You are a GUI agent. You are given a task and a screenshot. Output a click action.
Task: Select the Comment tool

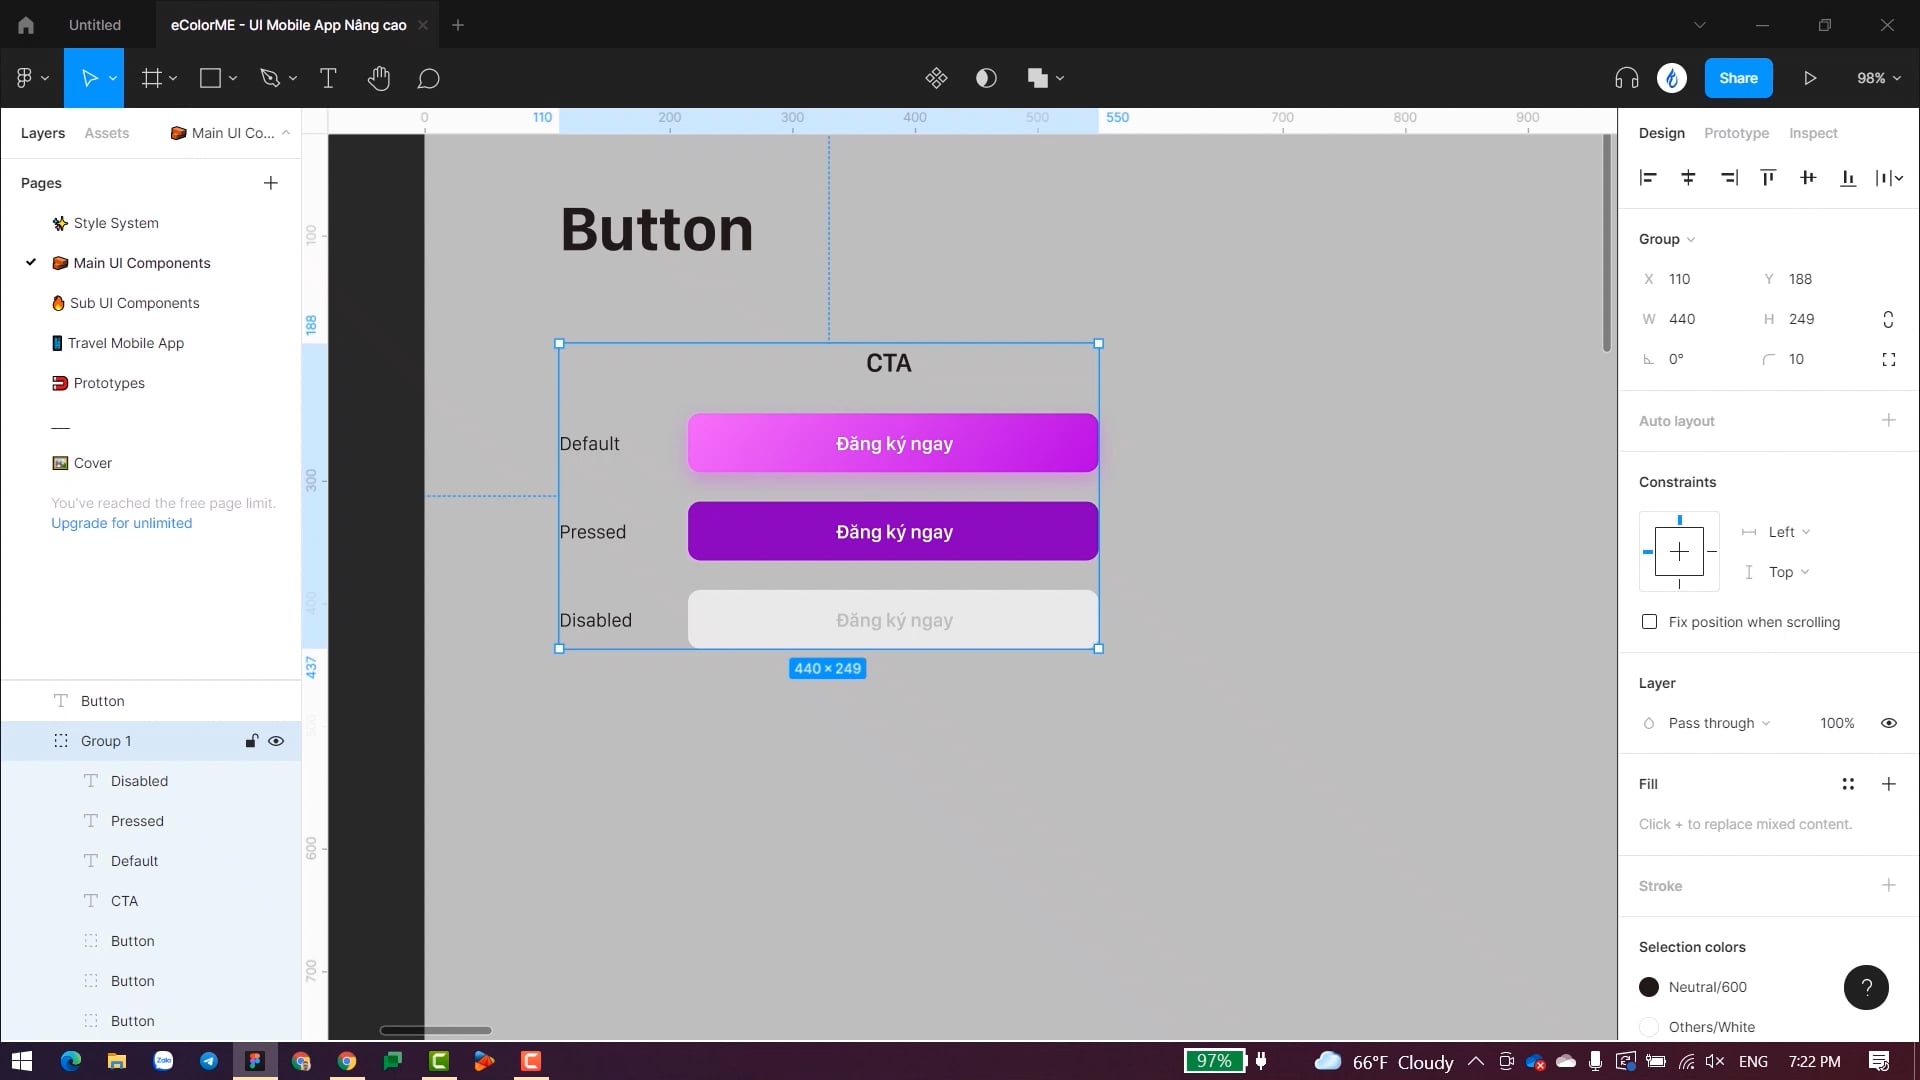point(429,78)
